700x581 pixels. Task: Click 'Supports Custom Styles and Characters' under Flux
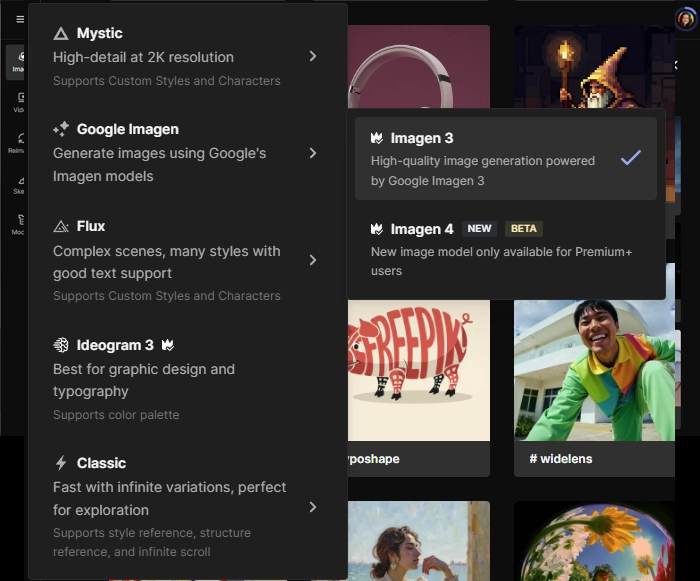coord(167,296)
